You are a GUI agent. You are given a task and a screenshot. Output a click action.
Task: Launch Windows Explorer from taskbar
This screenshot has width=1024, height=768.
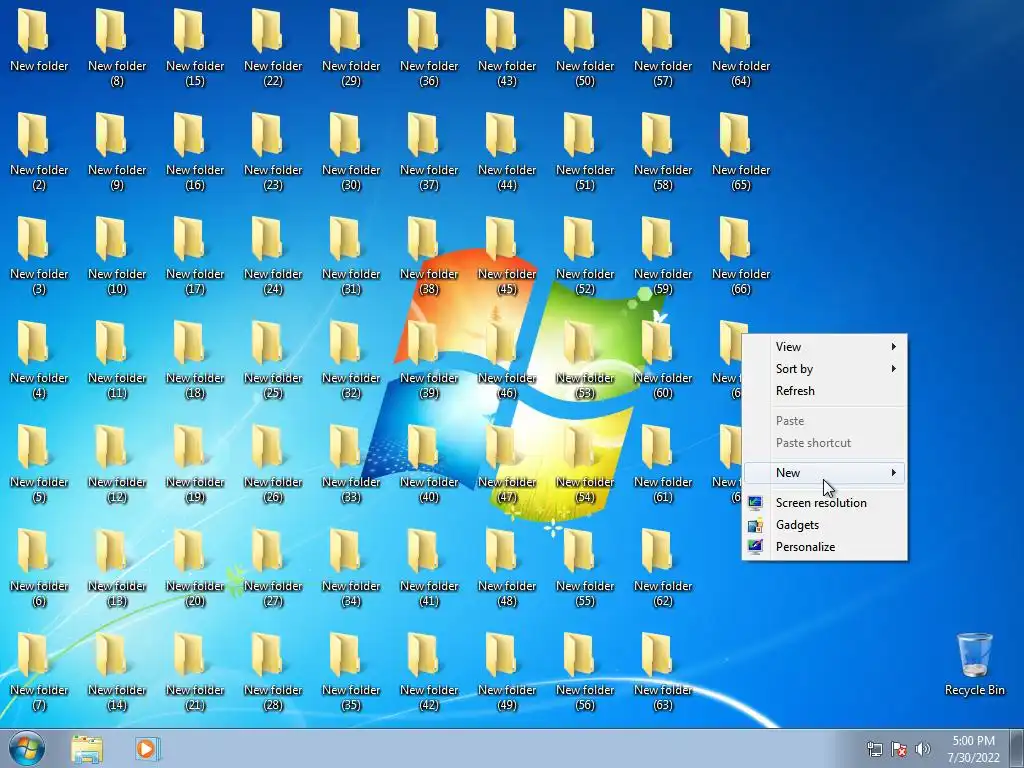pyautogui.click(x=87, y=748)
